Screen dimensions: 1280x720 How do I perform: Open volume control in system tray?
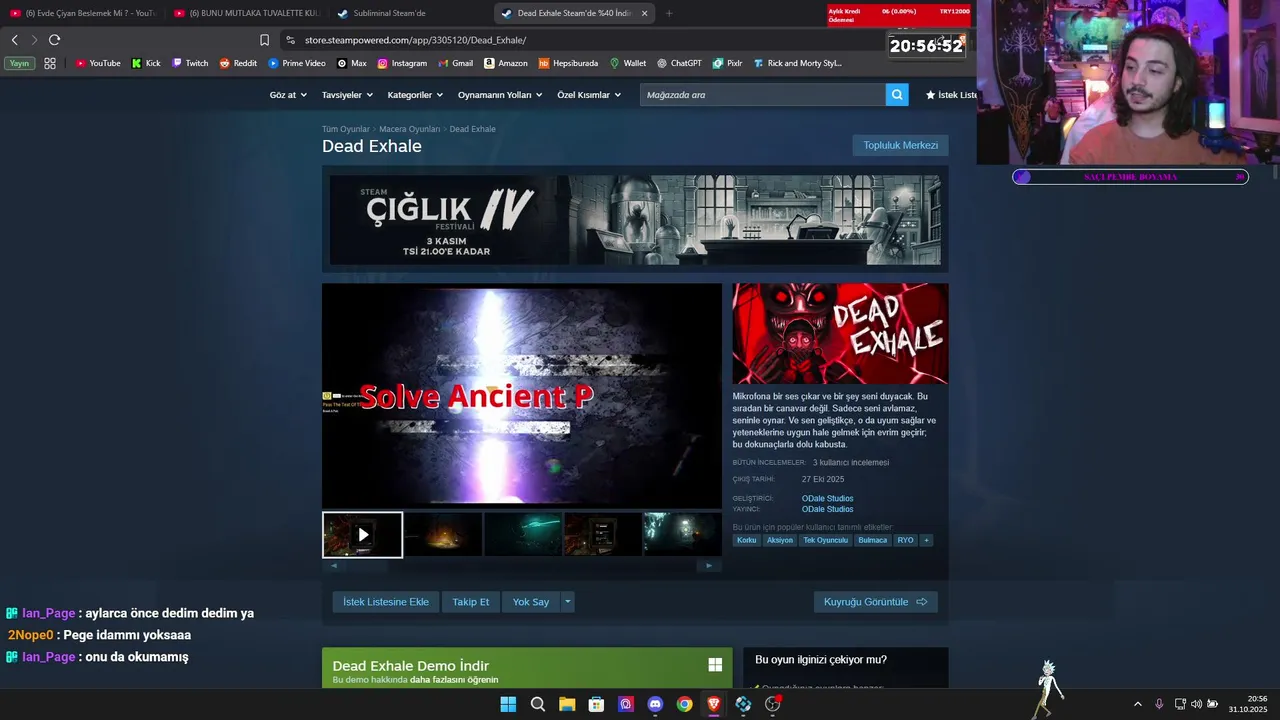pyautogui.click(x=1196, y=704)
